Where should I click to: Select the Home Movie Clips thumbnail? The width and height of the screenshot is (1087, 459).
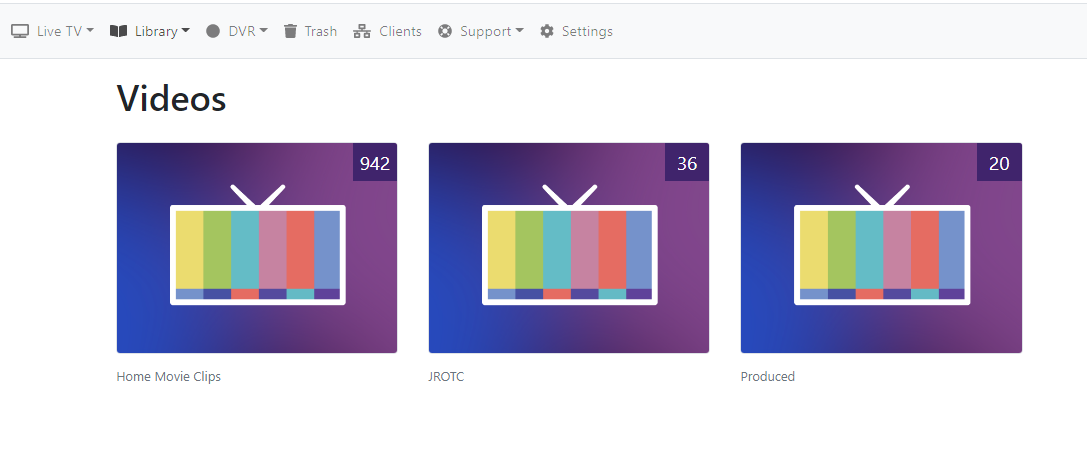(x=257, y=248)
